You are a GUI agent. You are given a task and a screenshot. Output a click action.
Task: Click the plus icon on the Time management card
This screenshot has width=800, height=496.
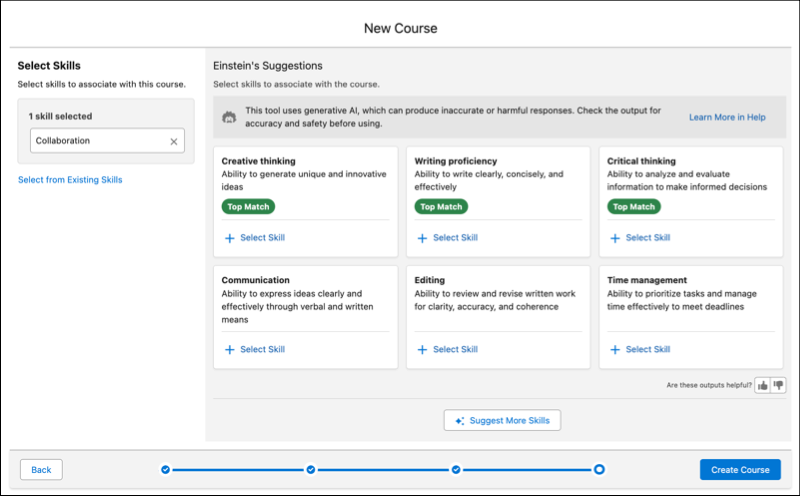pos(615,350)
